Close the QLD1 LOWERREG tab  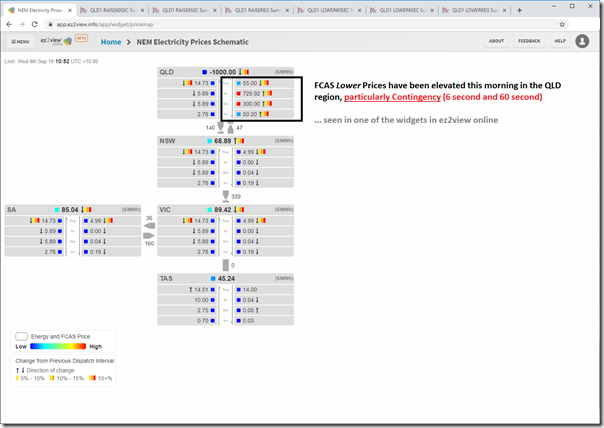coord(504,10)
